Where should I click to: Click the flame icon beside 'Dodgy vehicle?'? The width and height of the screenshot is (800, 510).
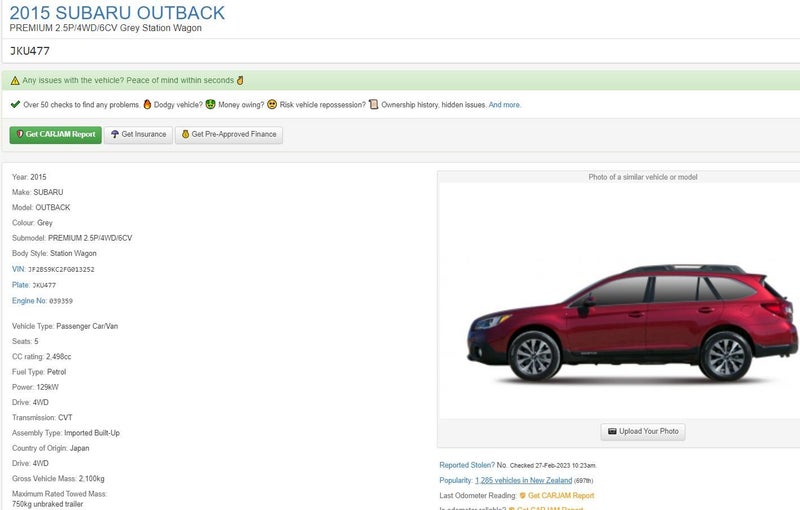[147, 105]
